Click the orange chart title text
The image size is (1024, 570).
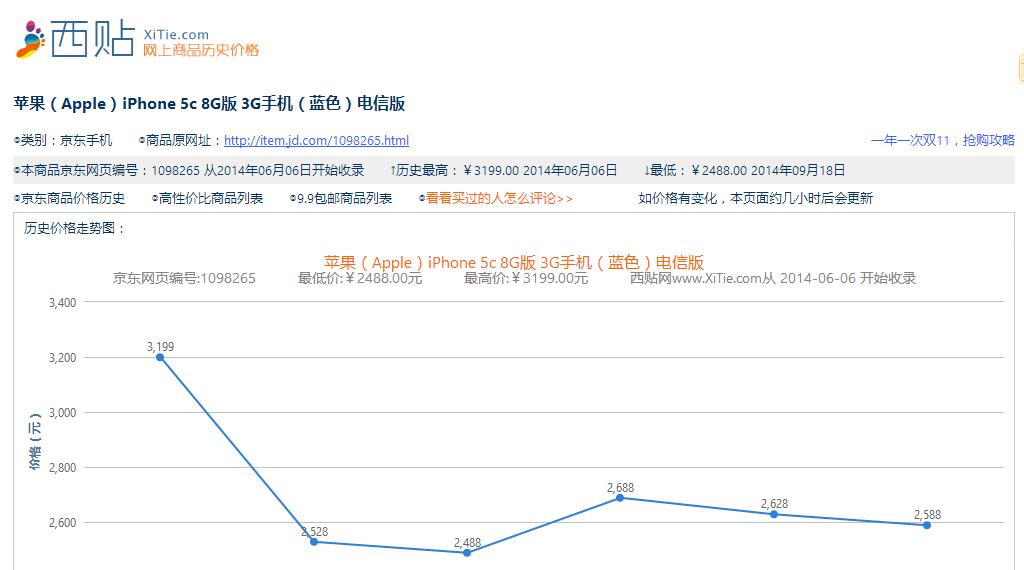click(x=514, y=262)
